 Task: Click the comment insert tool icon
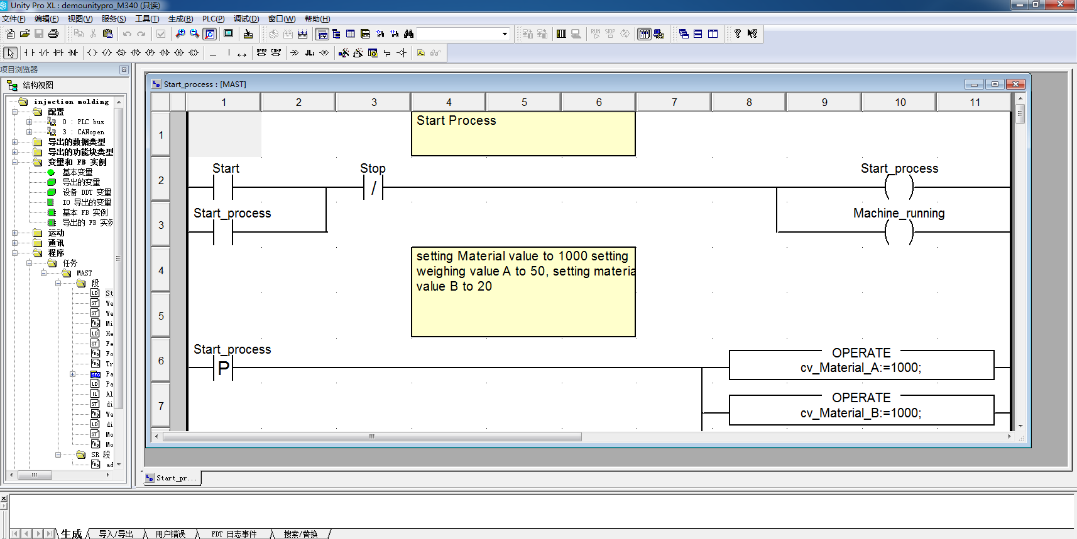click(x=420, y=52)
